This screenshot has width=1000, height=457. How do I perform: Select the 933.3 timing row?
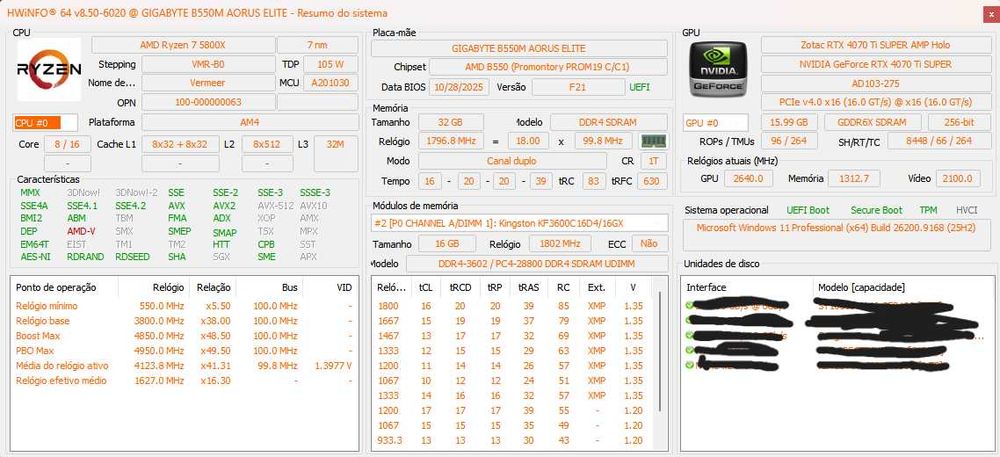tap(512, 440)
